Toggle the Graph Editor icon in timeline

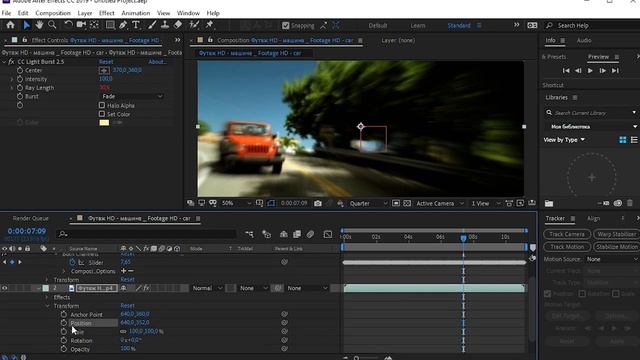pos(328,234)
